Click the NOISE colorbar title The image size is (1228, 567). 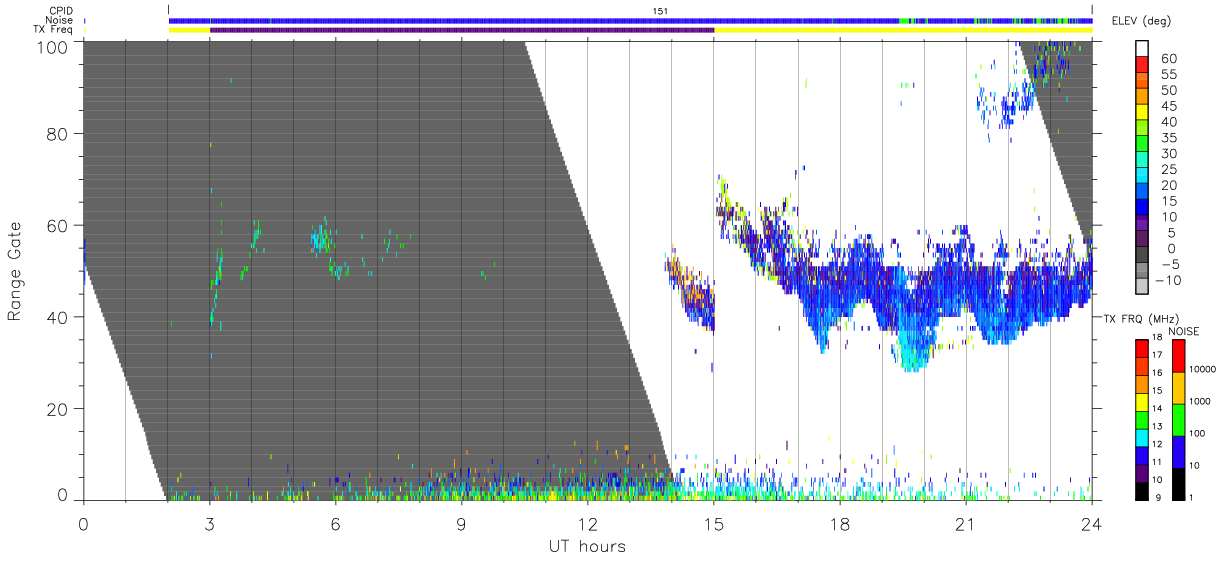click(x=1184, y=331)
